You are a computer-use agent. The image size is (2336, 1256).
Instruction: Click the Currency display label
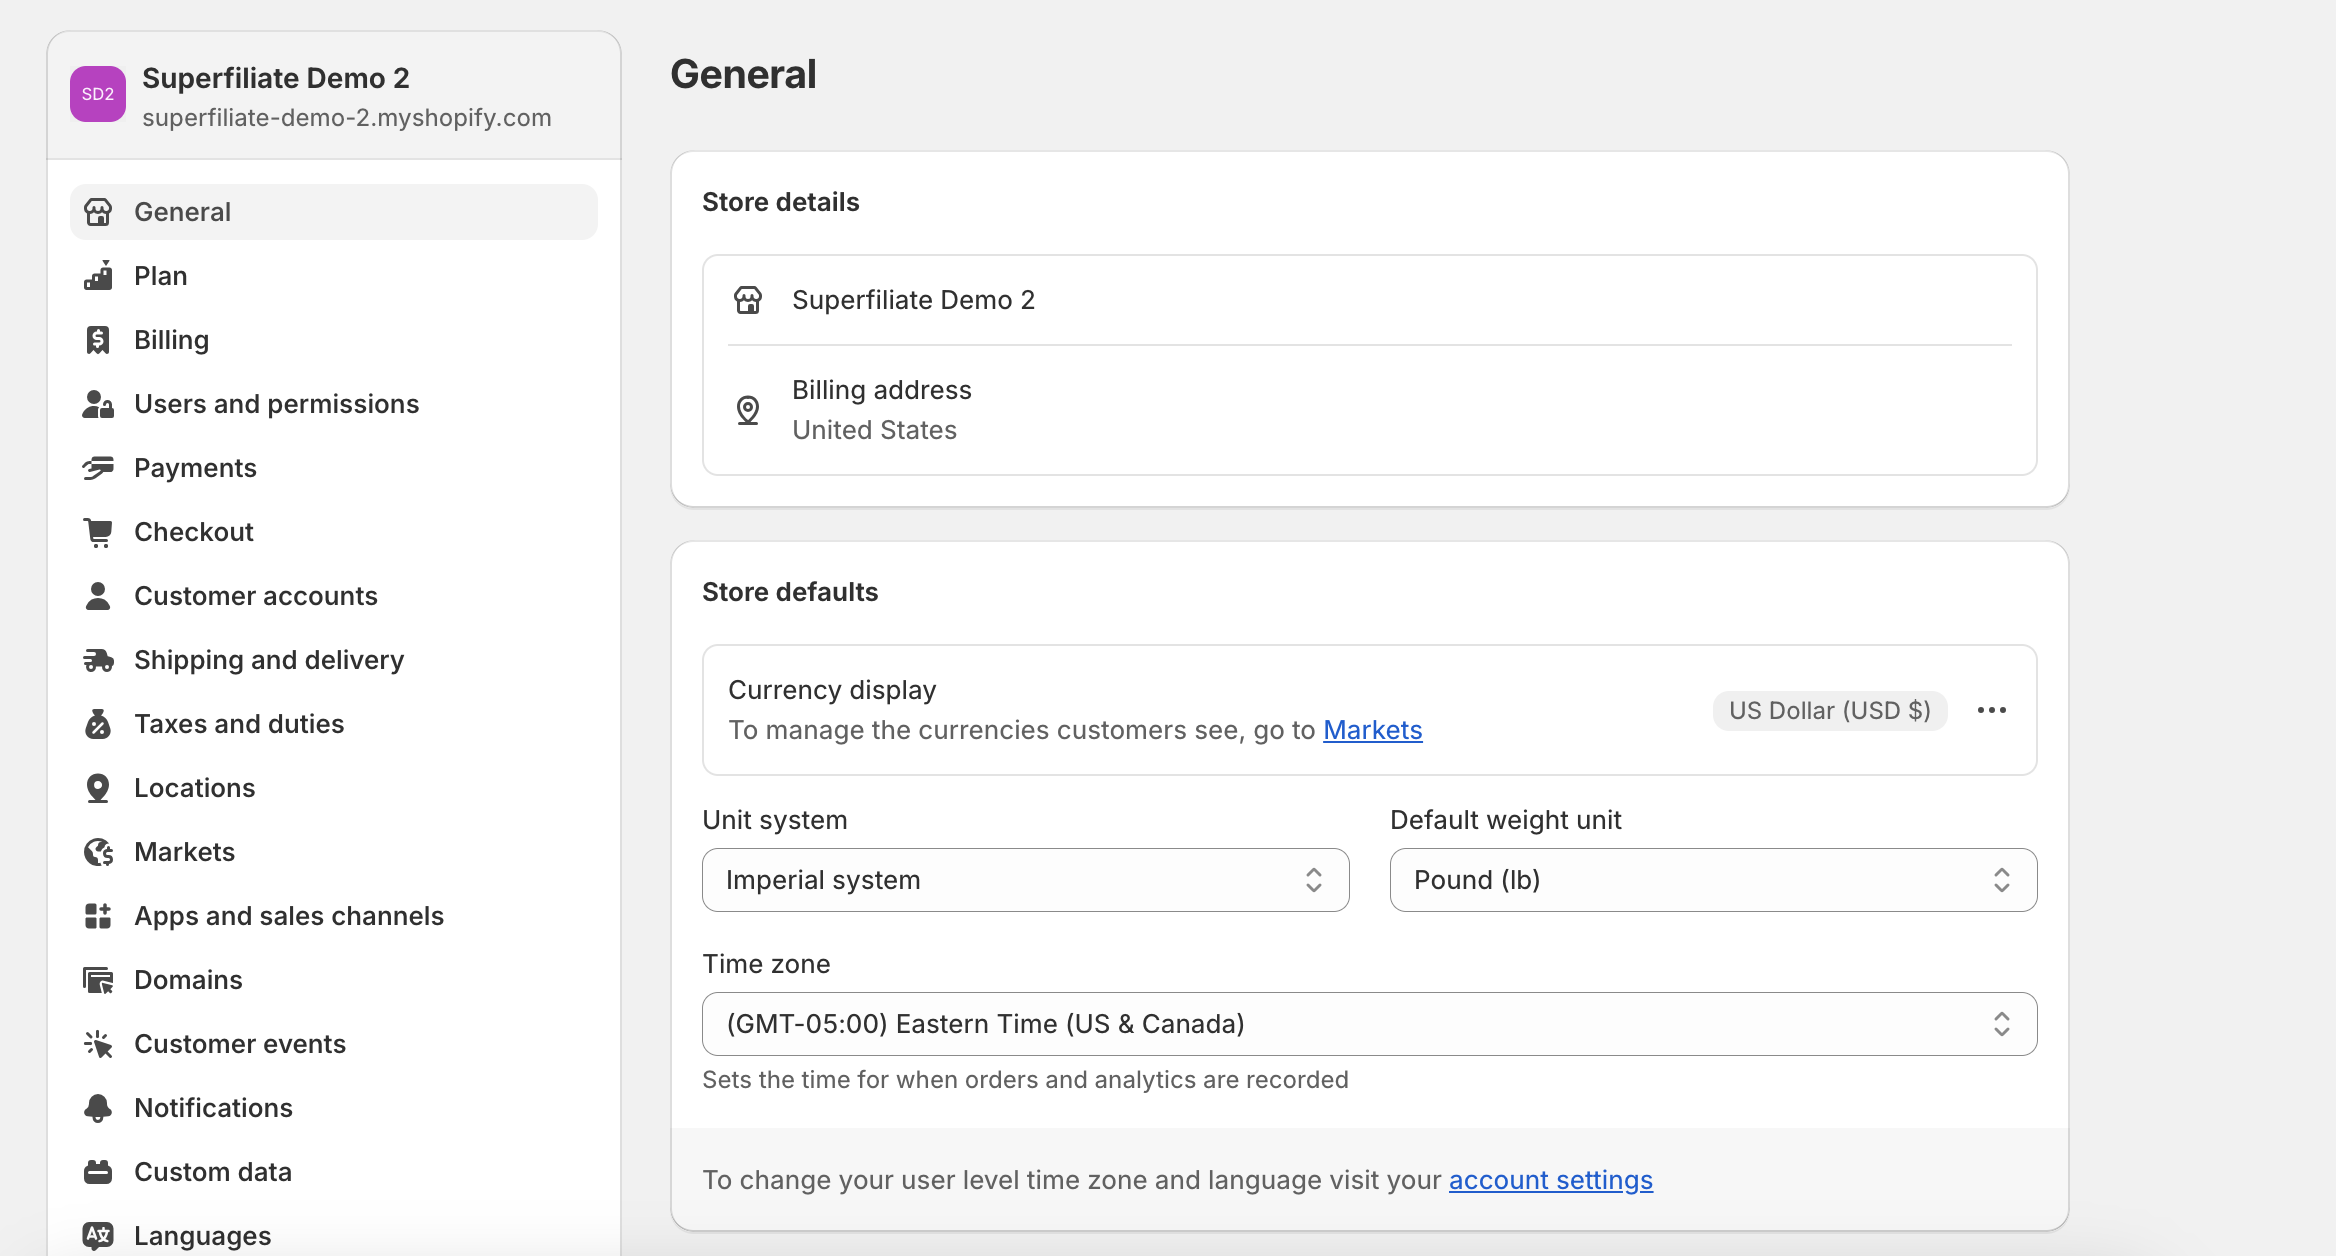[832, 690]
